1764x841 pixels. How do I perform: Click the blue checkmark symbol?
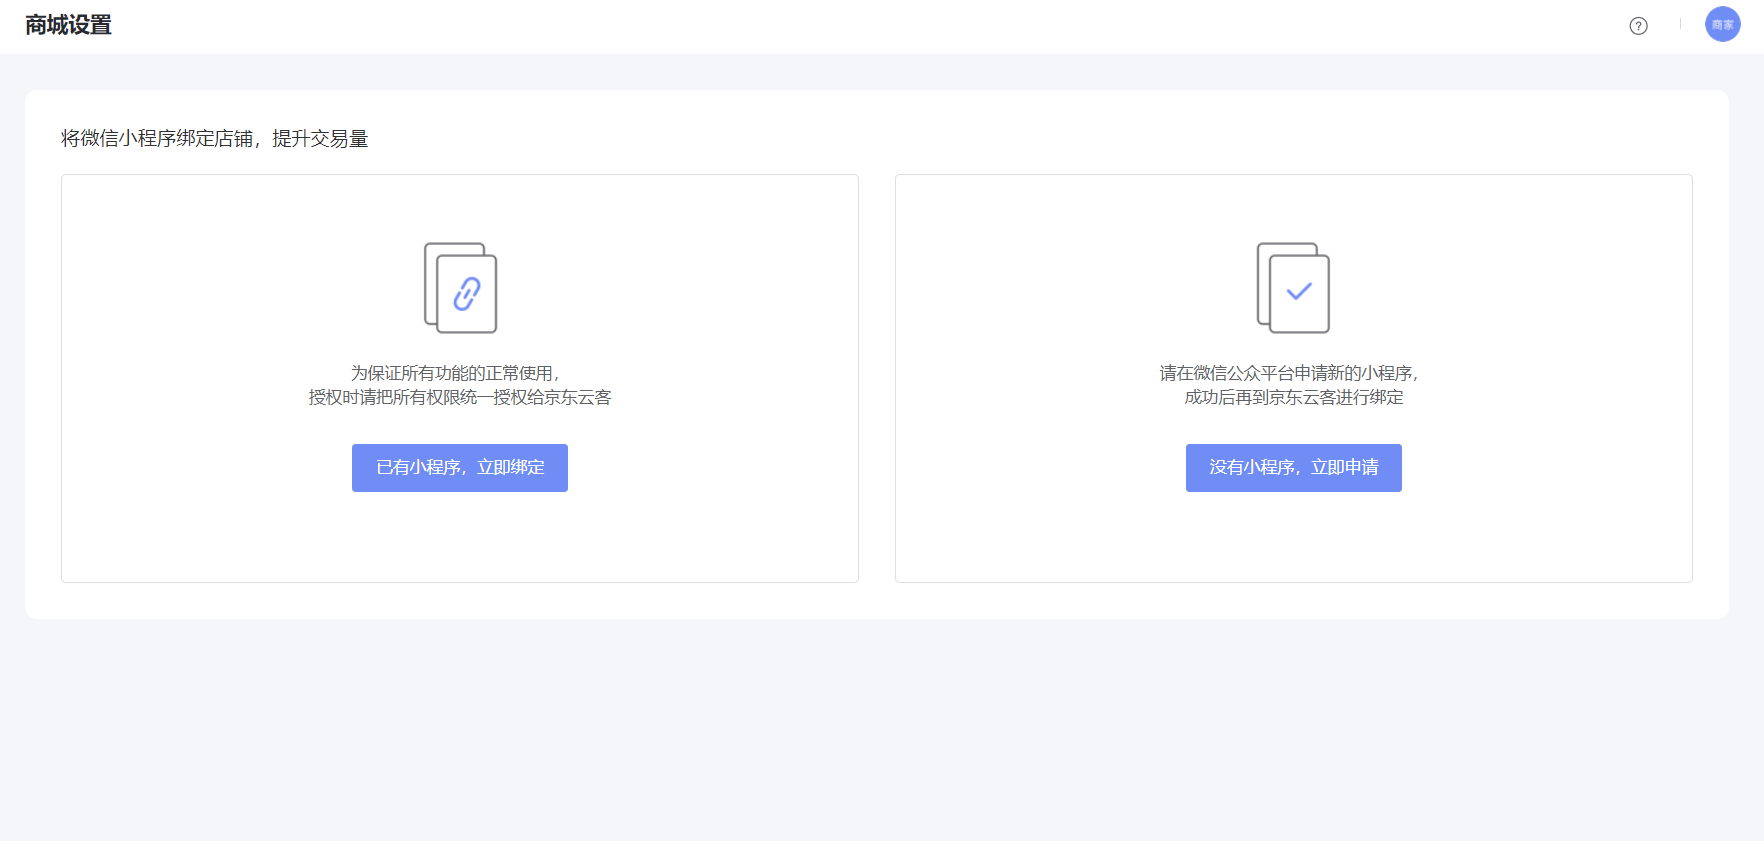coord(1299,291)
